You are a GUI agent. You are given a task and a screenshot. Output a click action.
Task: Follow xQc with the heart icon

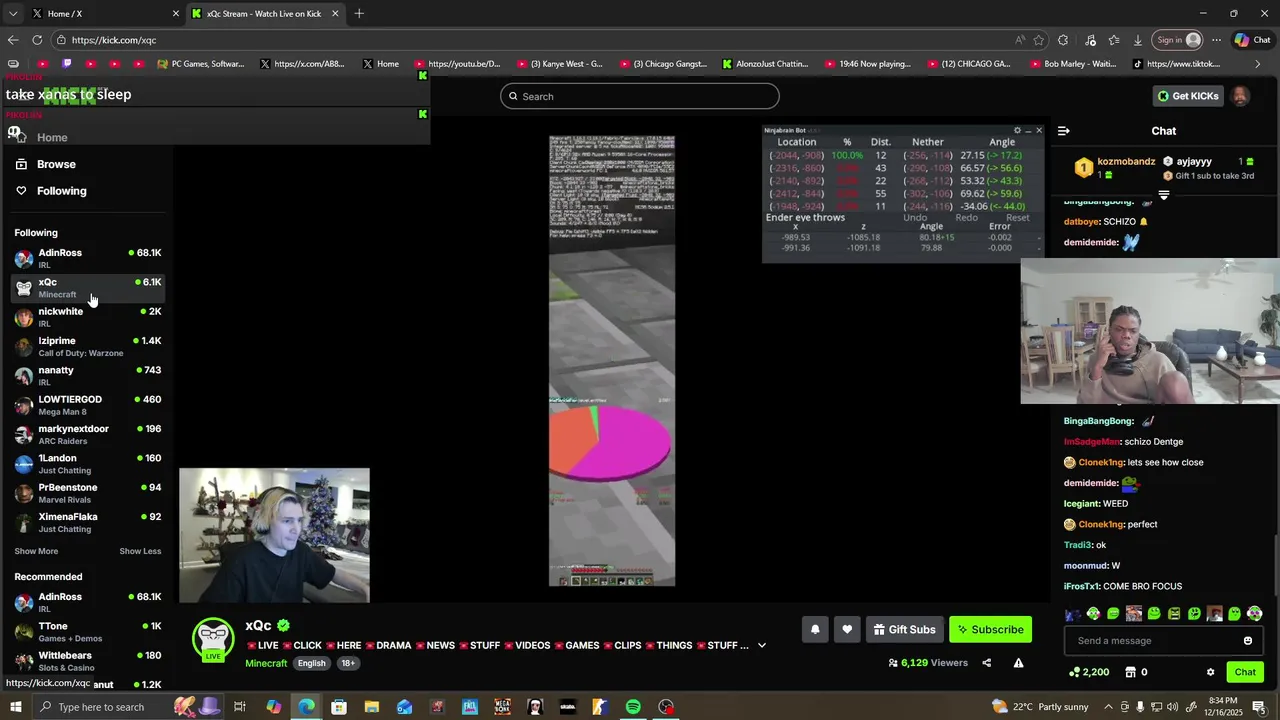coord(847,629)
